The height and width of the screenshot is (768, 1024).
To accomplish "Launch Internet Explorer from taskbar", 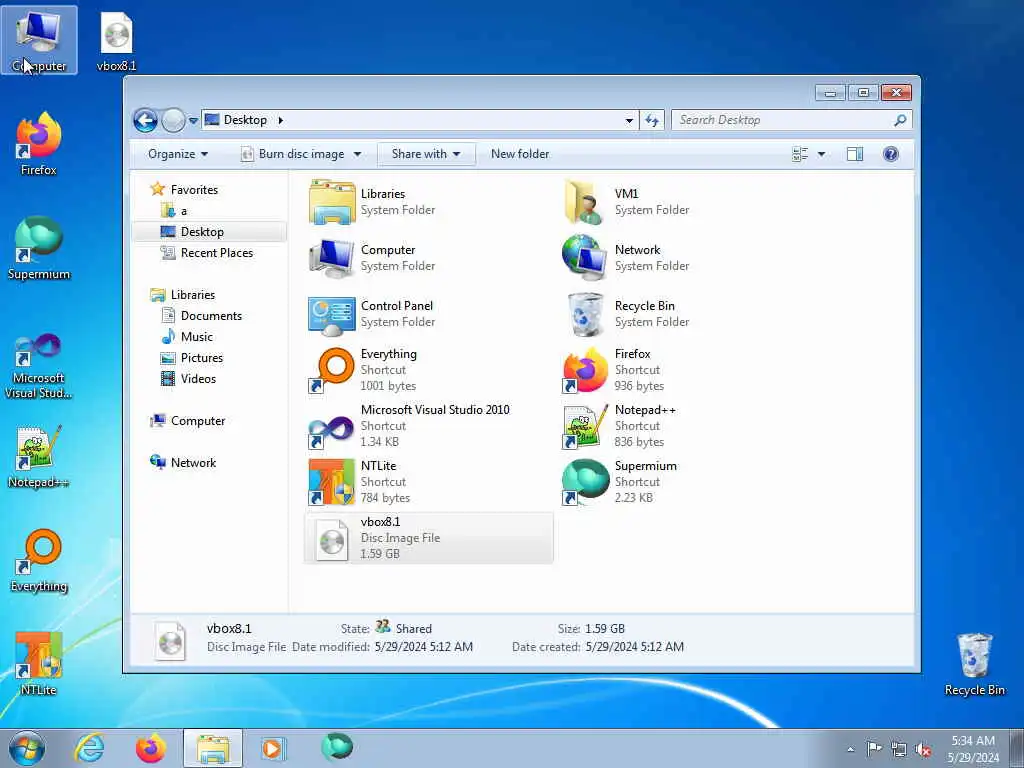I will click(x=89, y=748).
